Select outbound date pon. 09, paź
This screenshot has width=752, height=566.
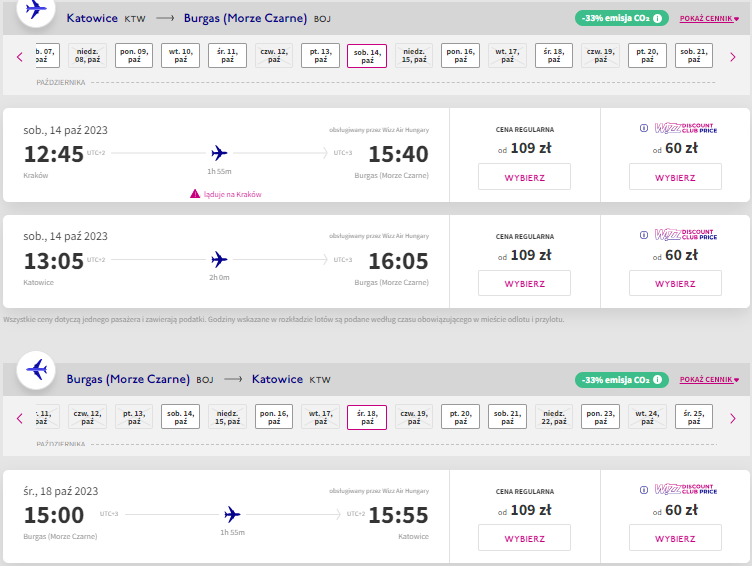pyautogui.click(x=134, y=55)
